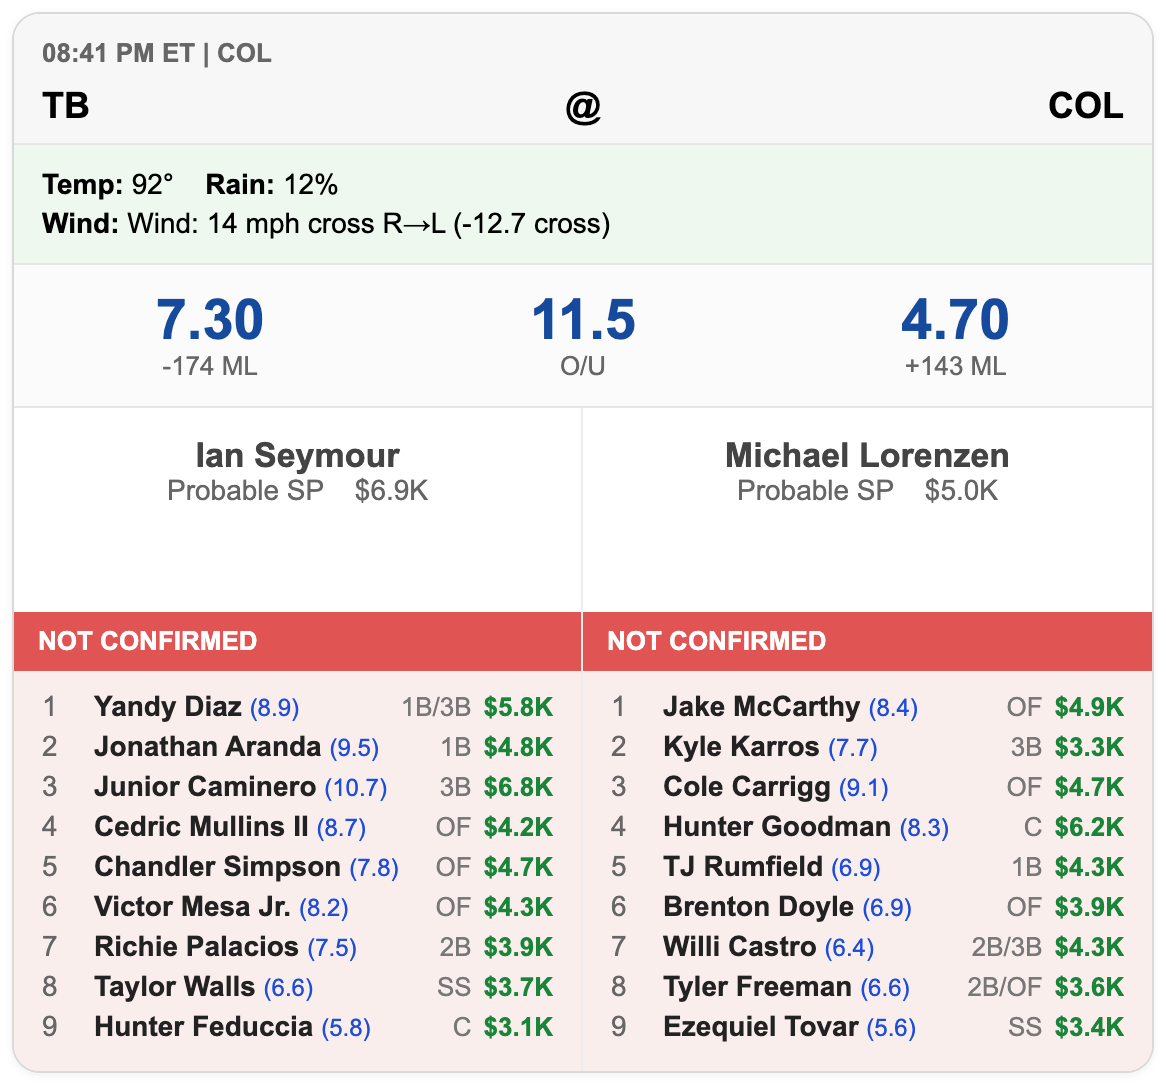Click Chandler Simpson's projection value (7.8)
Viewport: 1166px width, 1084px height.
coord(374,868)
